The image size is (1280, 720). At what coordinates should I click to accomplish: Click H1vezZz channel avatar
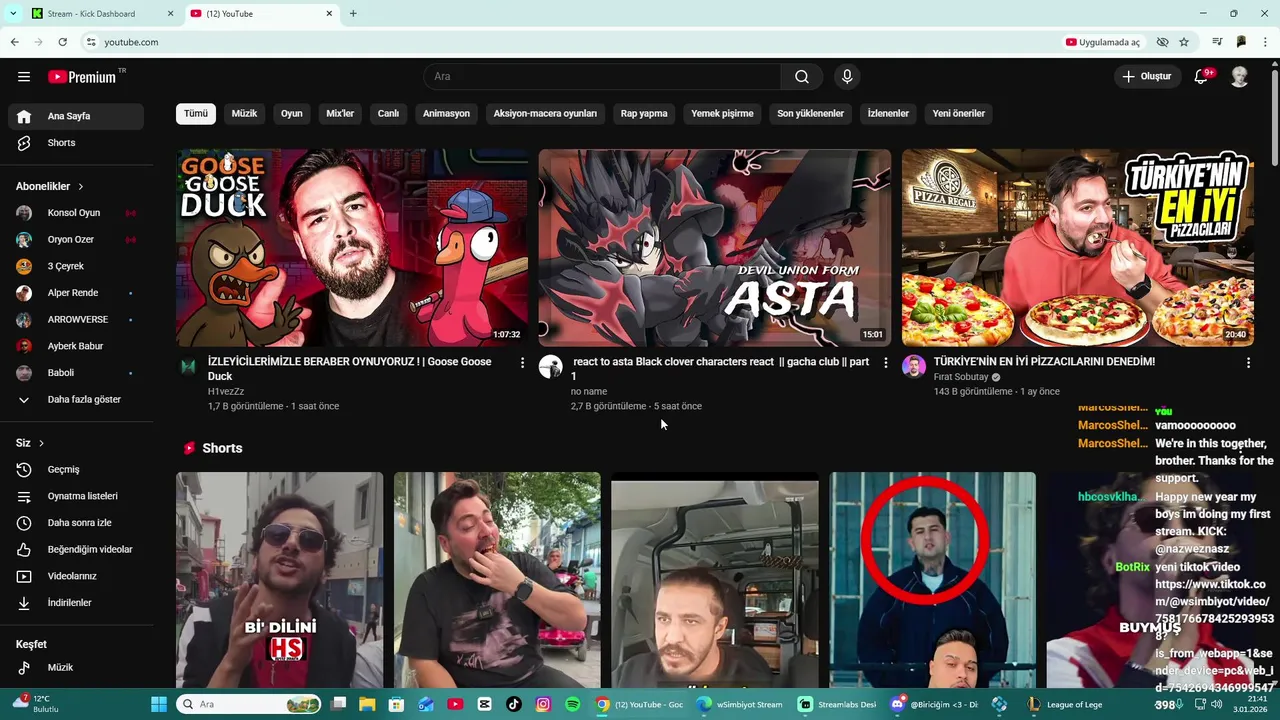188,366
